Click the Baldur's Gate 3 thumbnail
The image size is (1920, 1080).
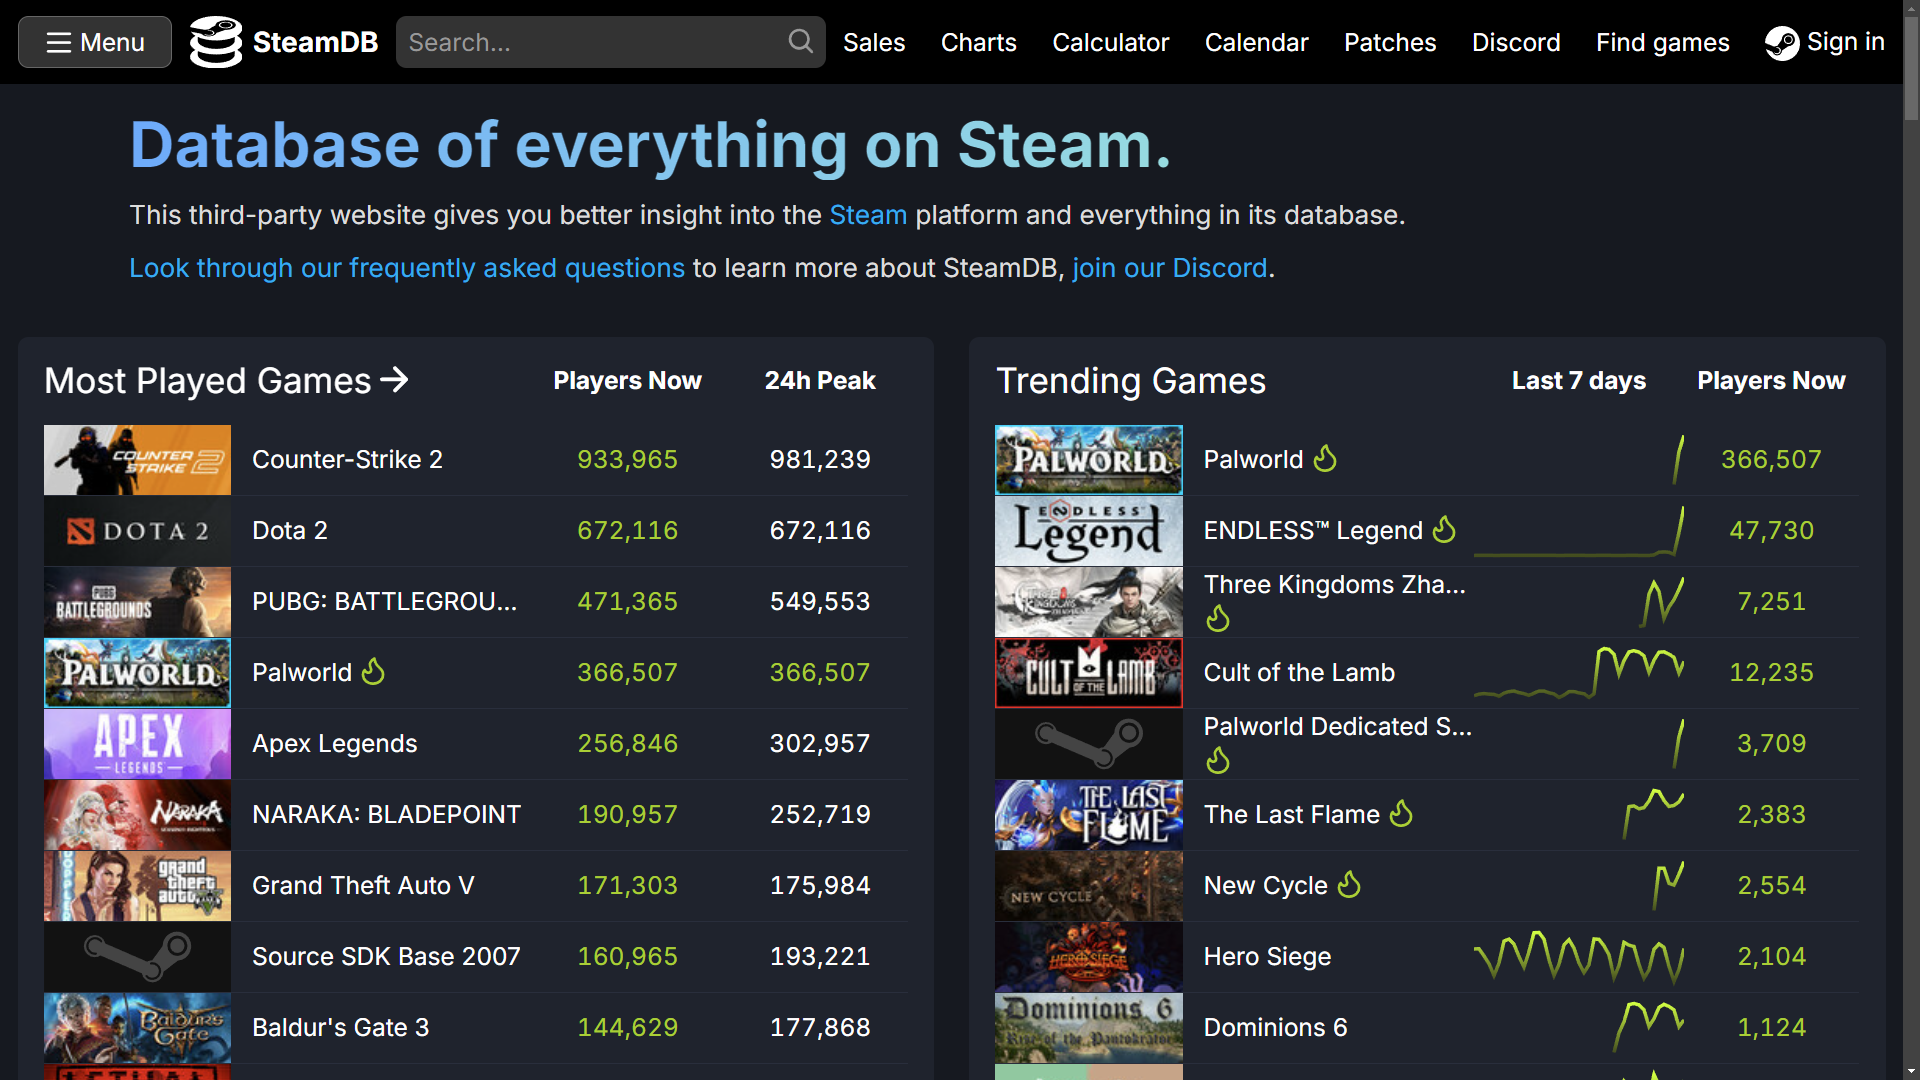pos(137,1028)
